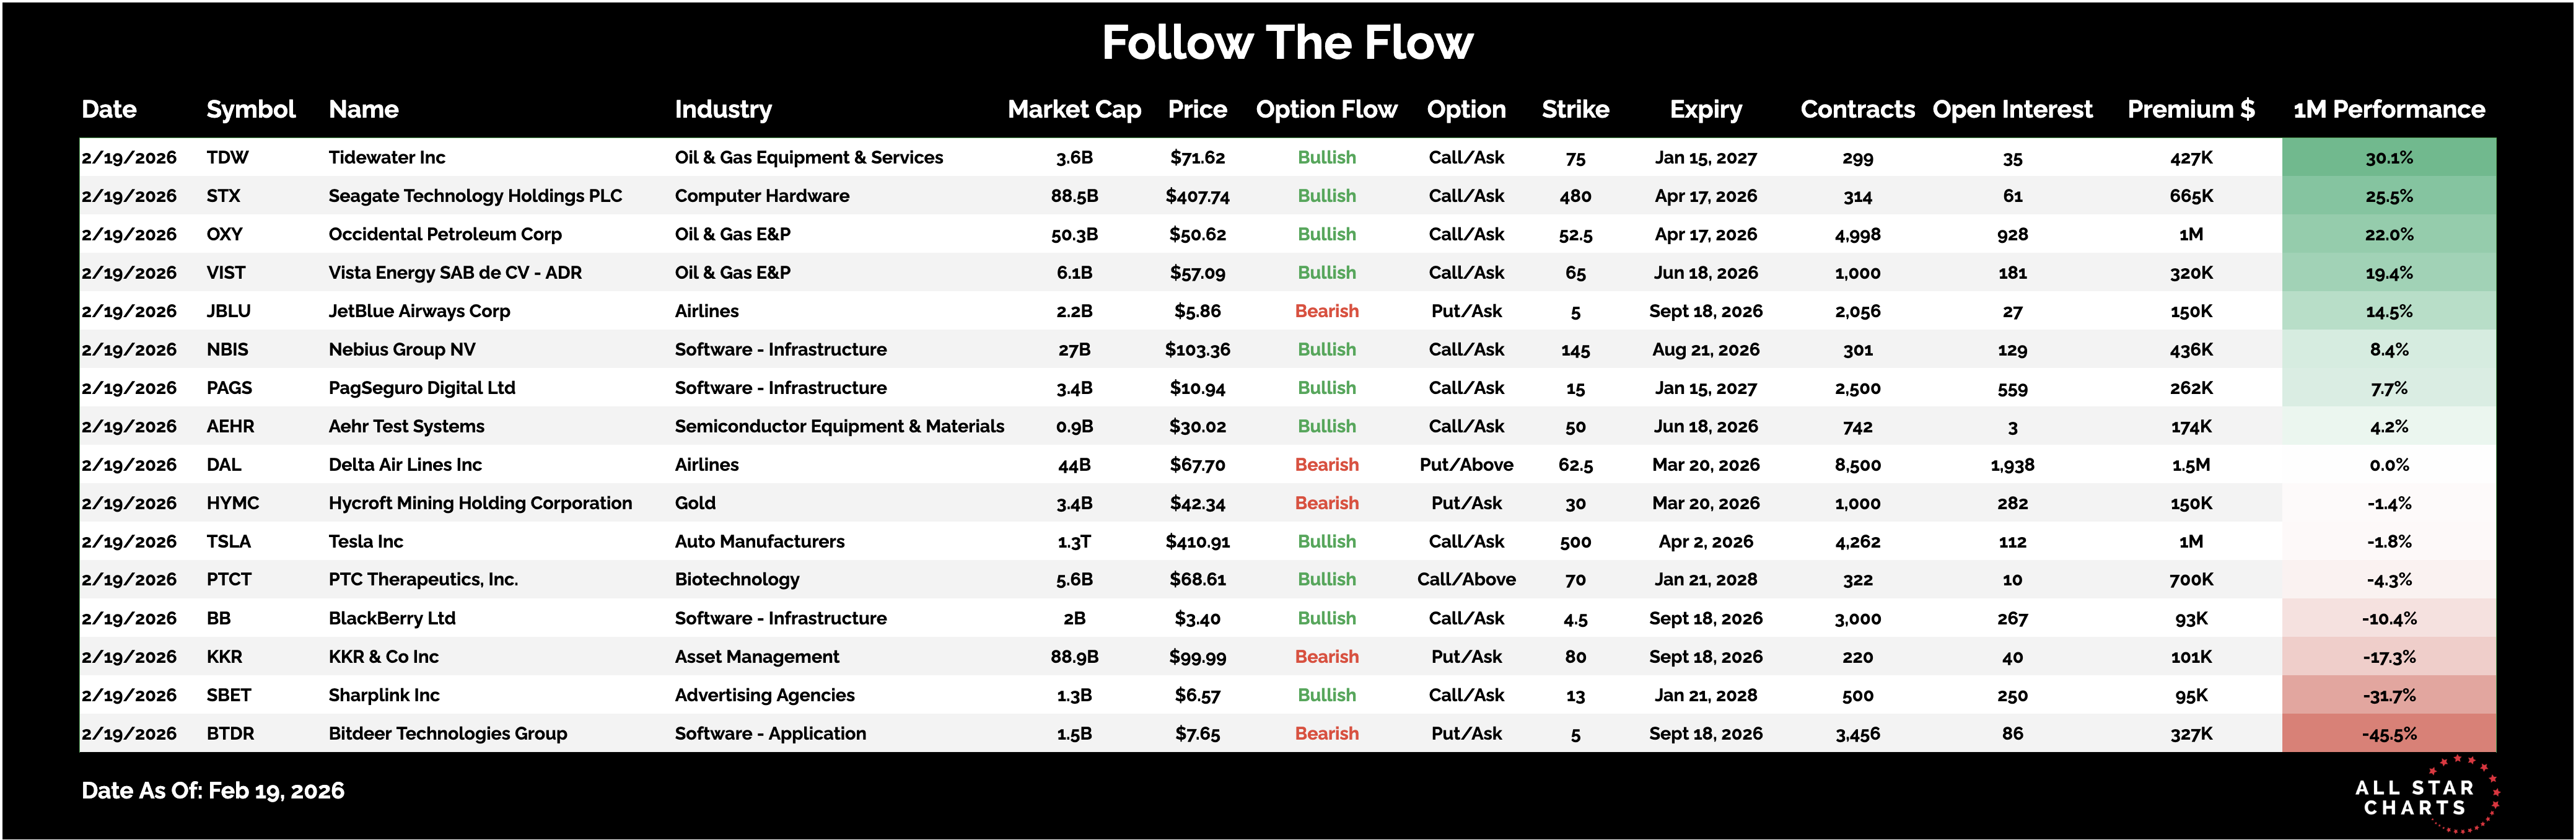This screenshot has width=2576, height=840.
Task: Click the Option Flow column header
Action: point(1326,110)
